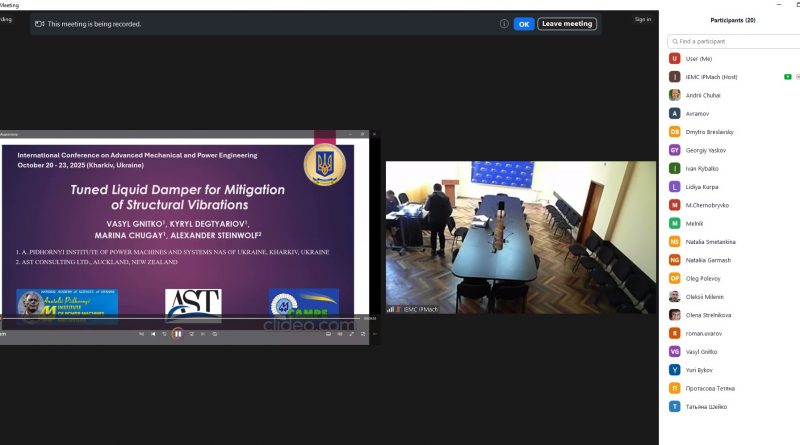Click the screen share icon next to IEMC IPMach
This screenshot has width=800, height=445.
[x=788, y=76]
